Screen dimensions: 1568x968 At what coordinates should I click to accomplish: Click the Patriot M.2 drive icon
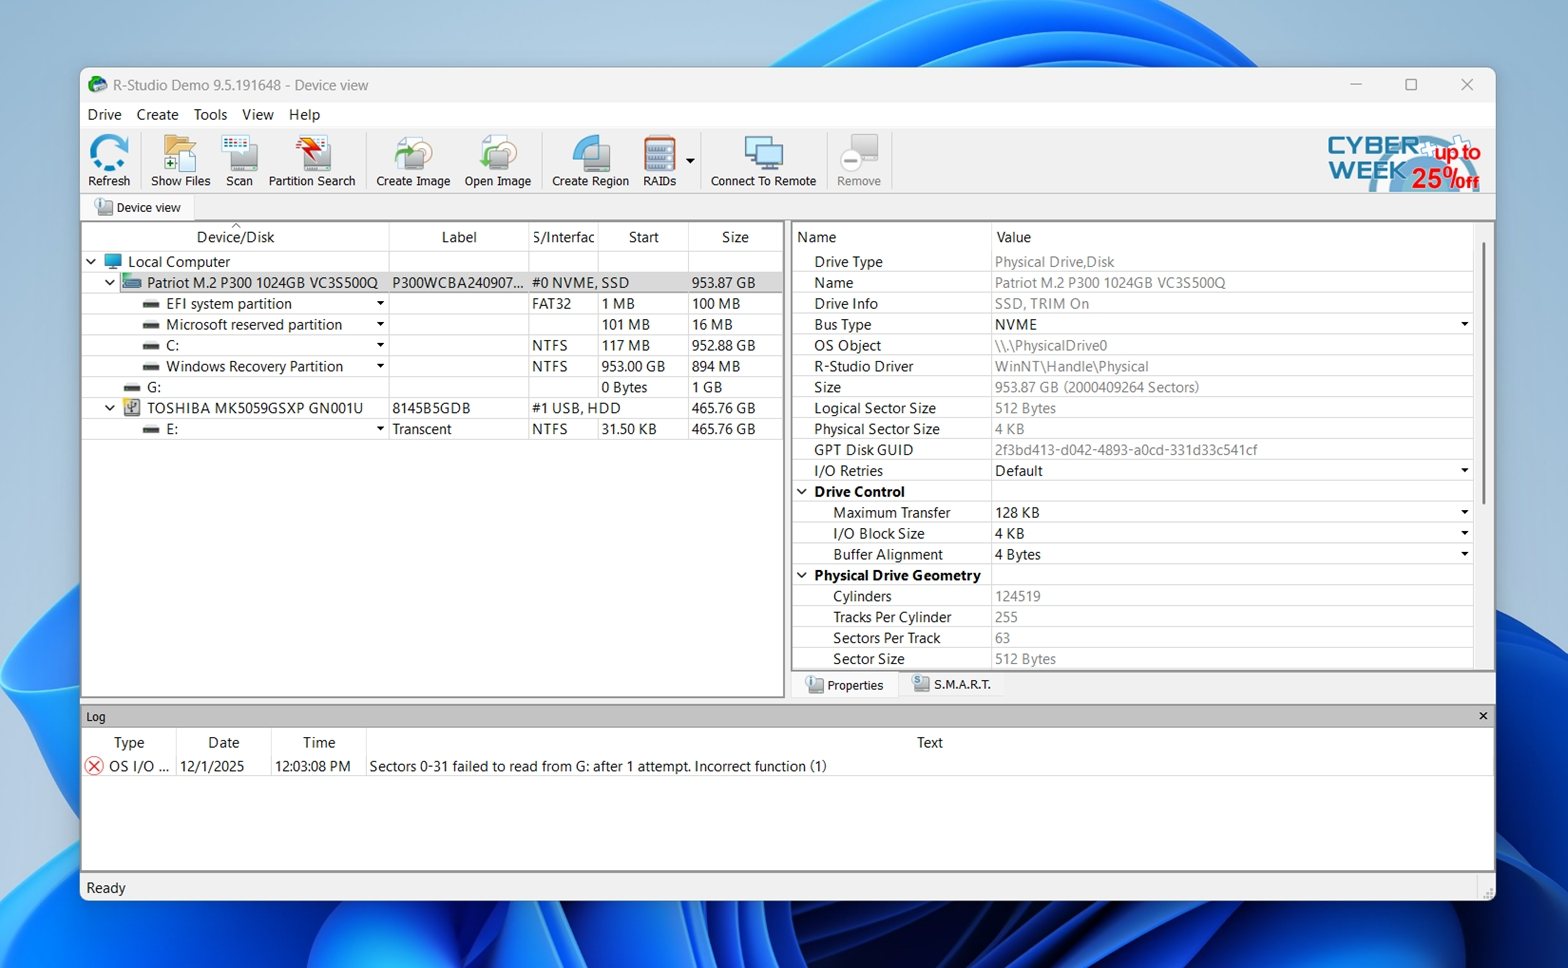click(132, 283)
